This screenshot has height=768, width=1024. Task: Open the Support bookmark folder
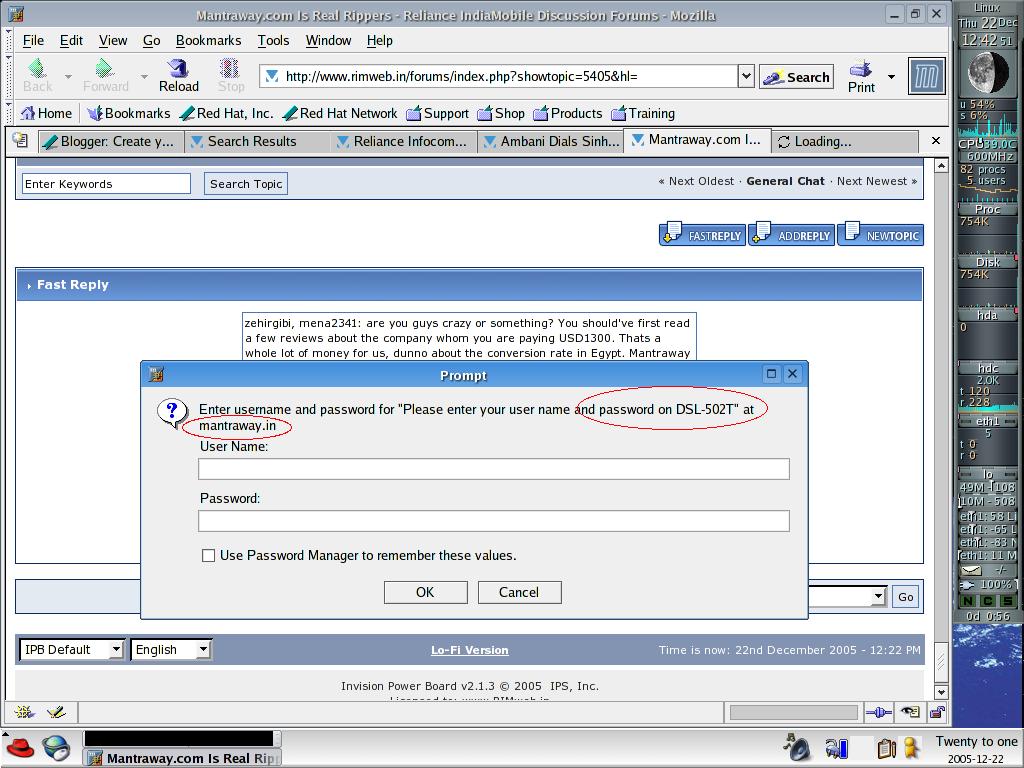coord(438,113)
